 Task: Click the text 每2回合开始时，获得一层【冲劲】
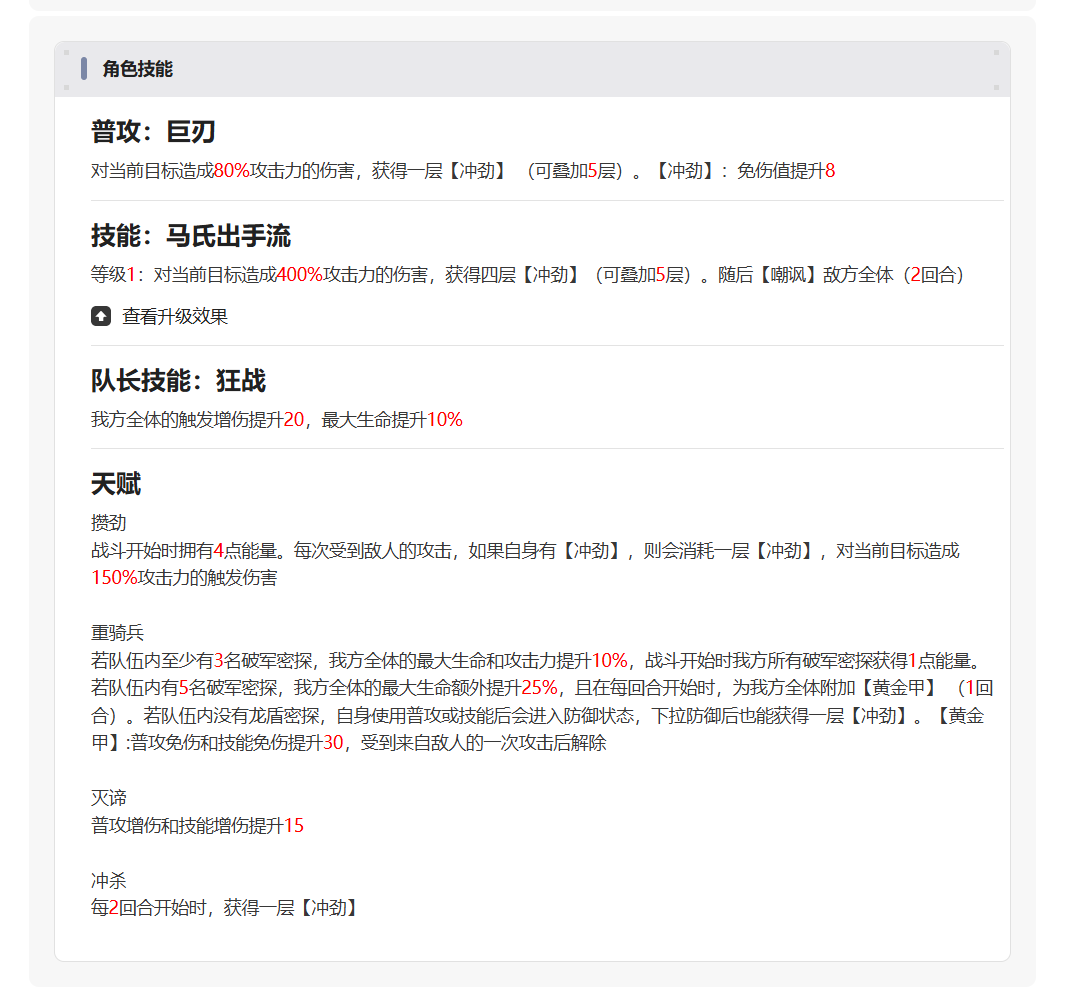(224, 908)
